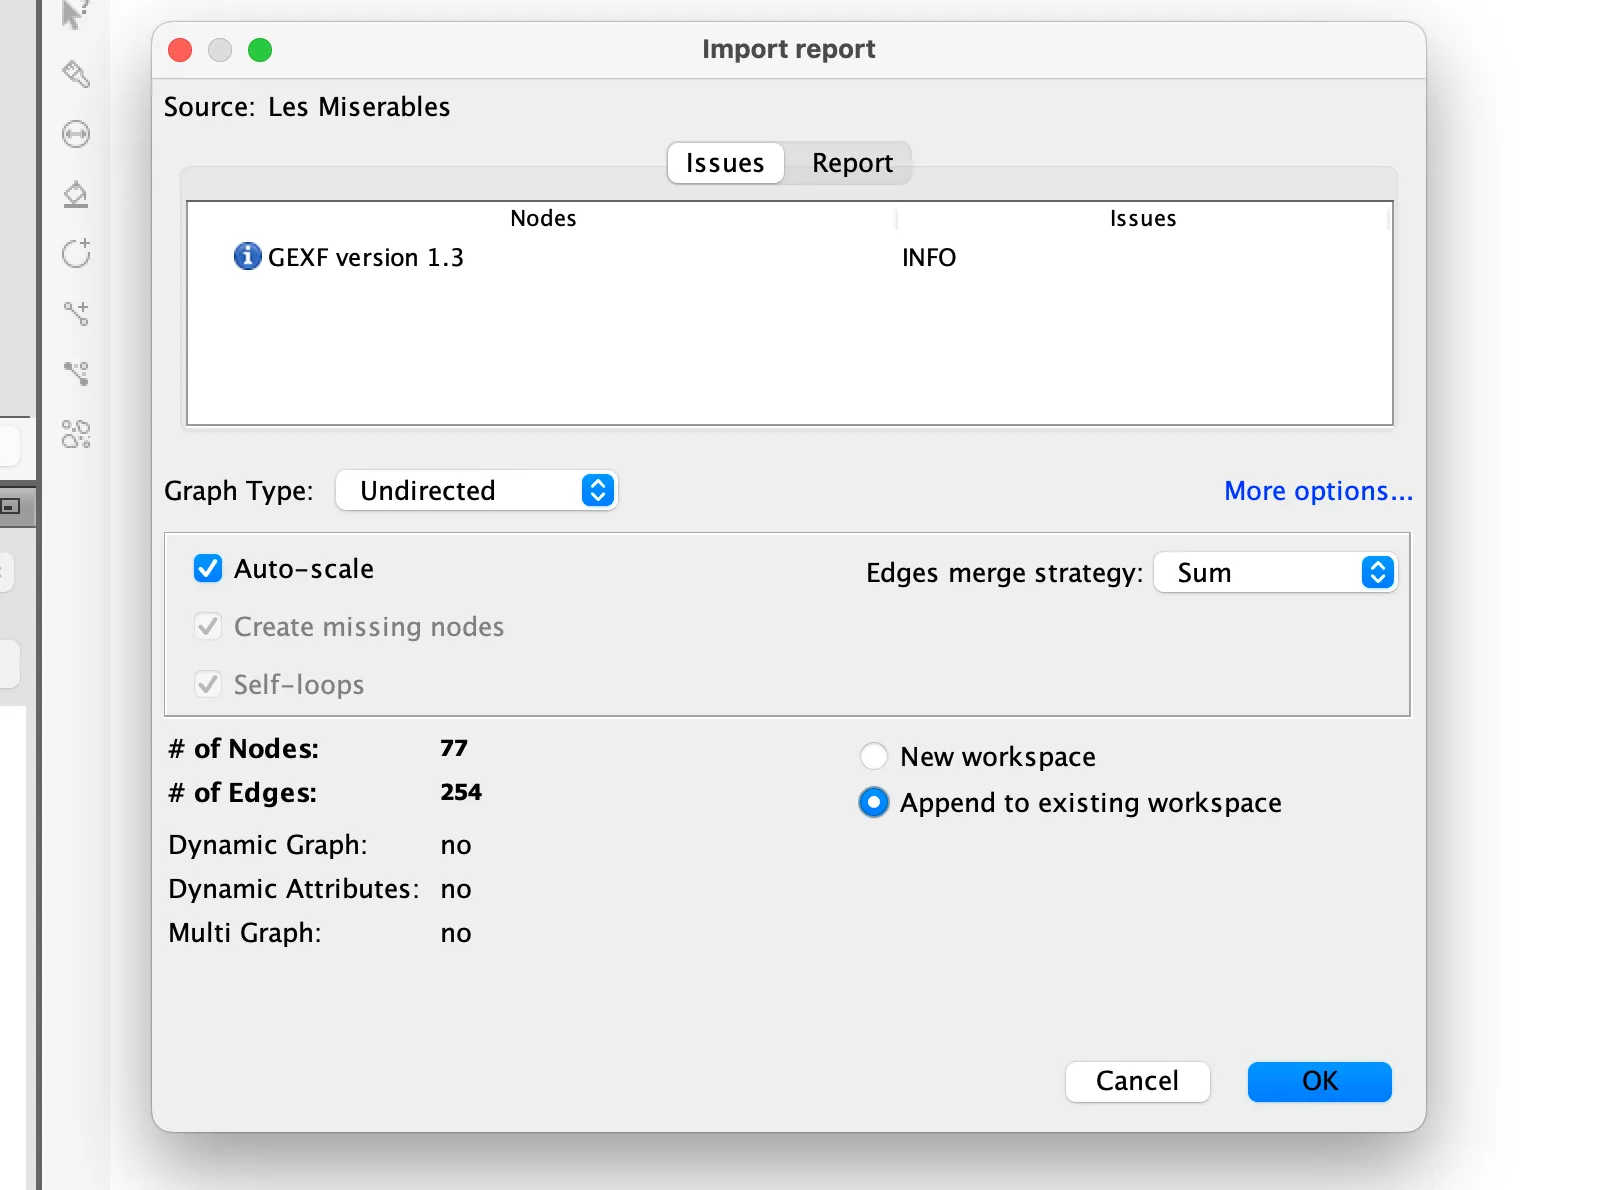Select the Painter brush tool
The width and height of the screenshot is (1602, 1190).
tap(76, 74)
